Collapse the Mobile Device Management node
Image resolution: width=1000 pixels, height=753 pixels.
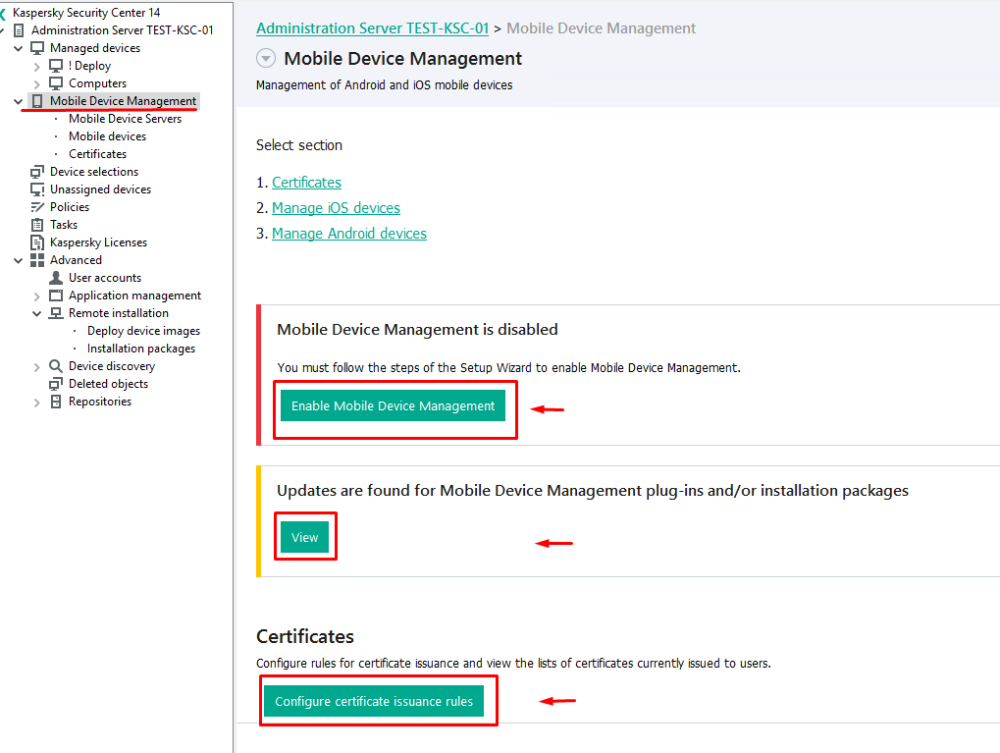pyautogui.click(x=18, y=101)
